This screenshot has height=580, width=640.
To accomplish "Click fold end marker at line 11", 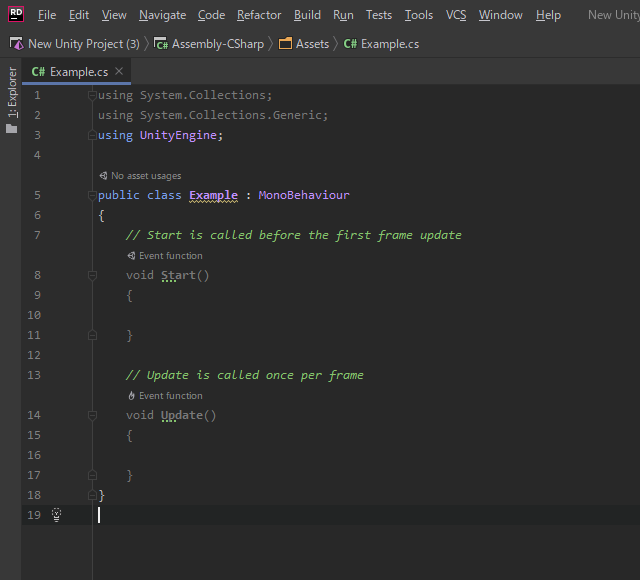I will (92, 335).
